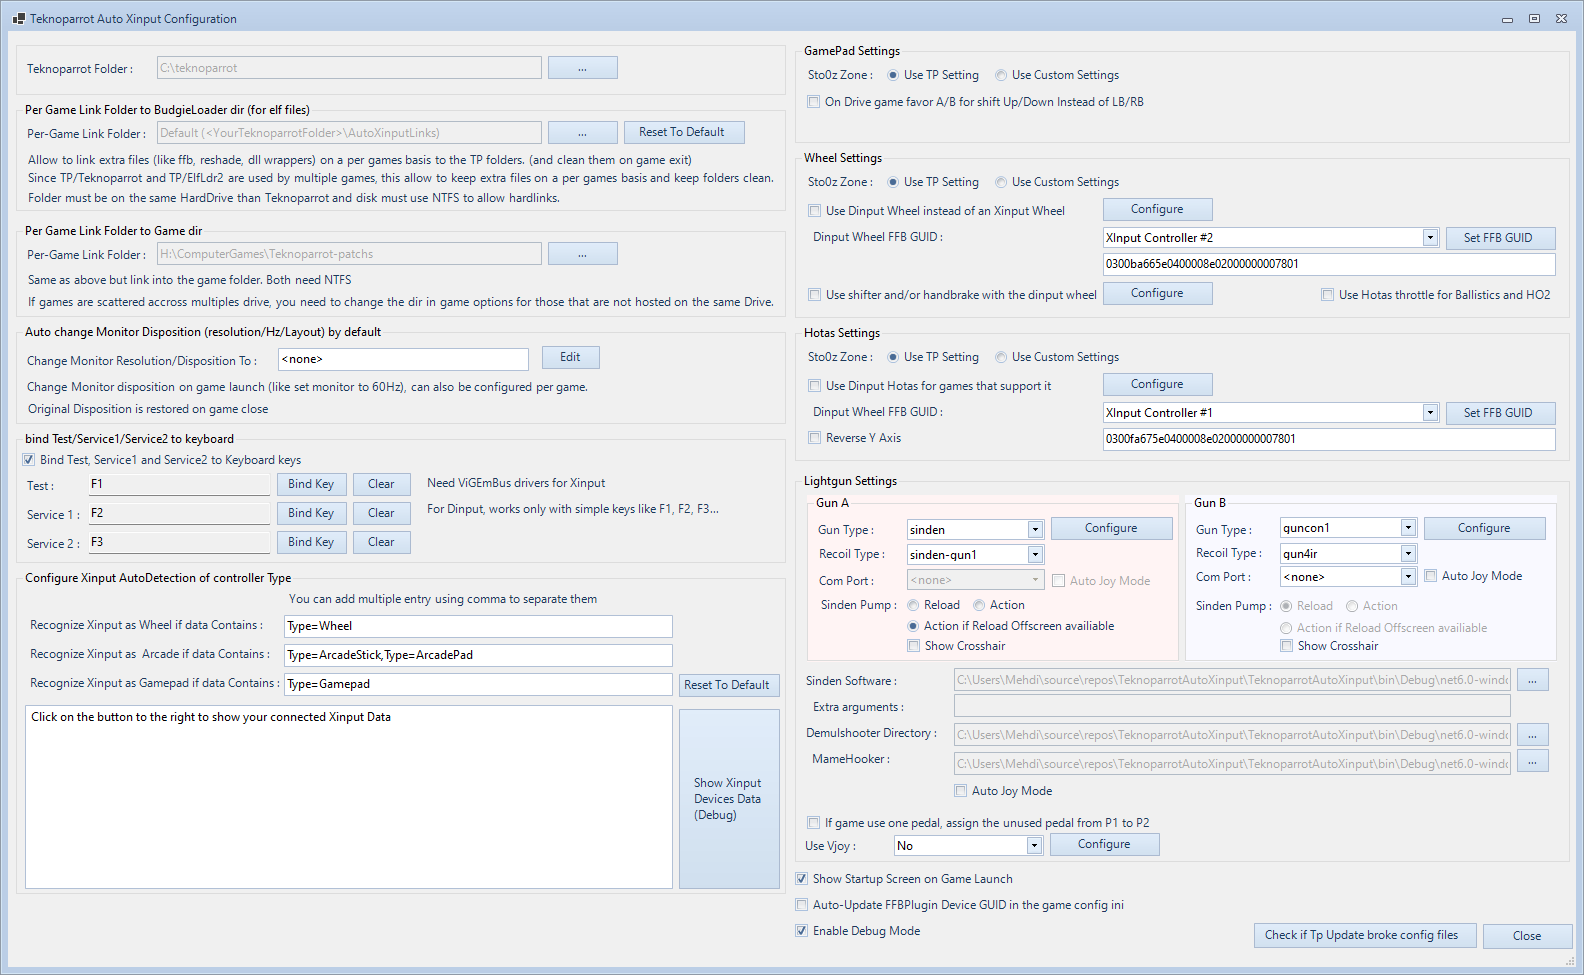The height and width of the screenshot is (975, 1584).
Task: Toggle Gun B Show Crosshair checkbox
Action: click(x=1287, y=646)
